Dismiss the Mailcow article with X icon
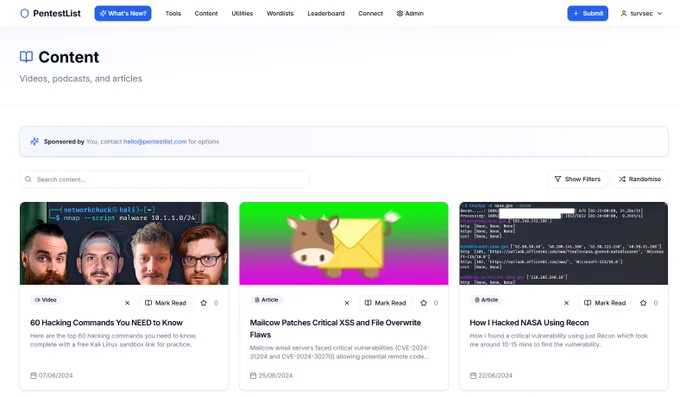 tap(347, 303)
